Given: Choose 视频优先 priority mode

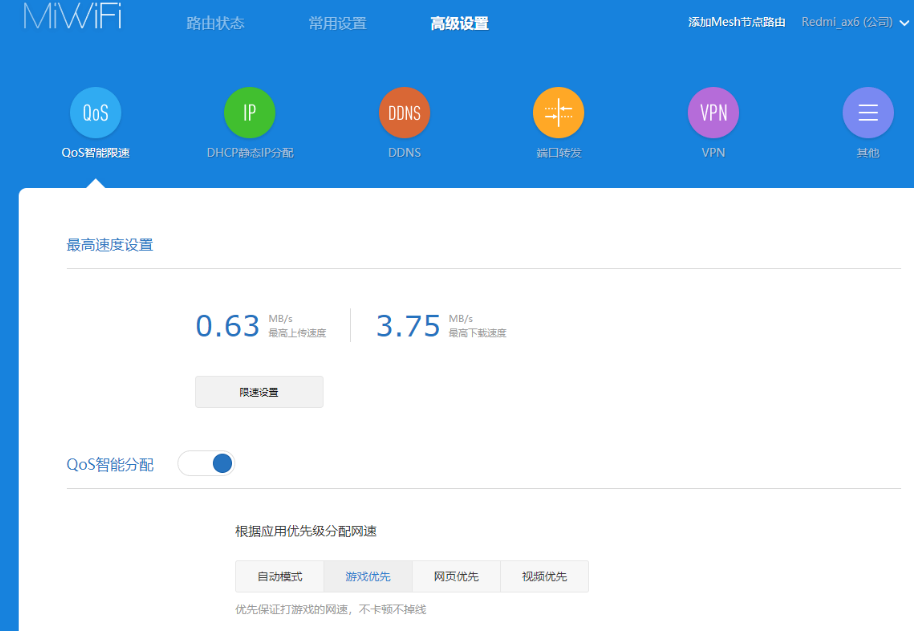Looking at the screenshot, I should pos(544,577).
